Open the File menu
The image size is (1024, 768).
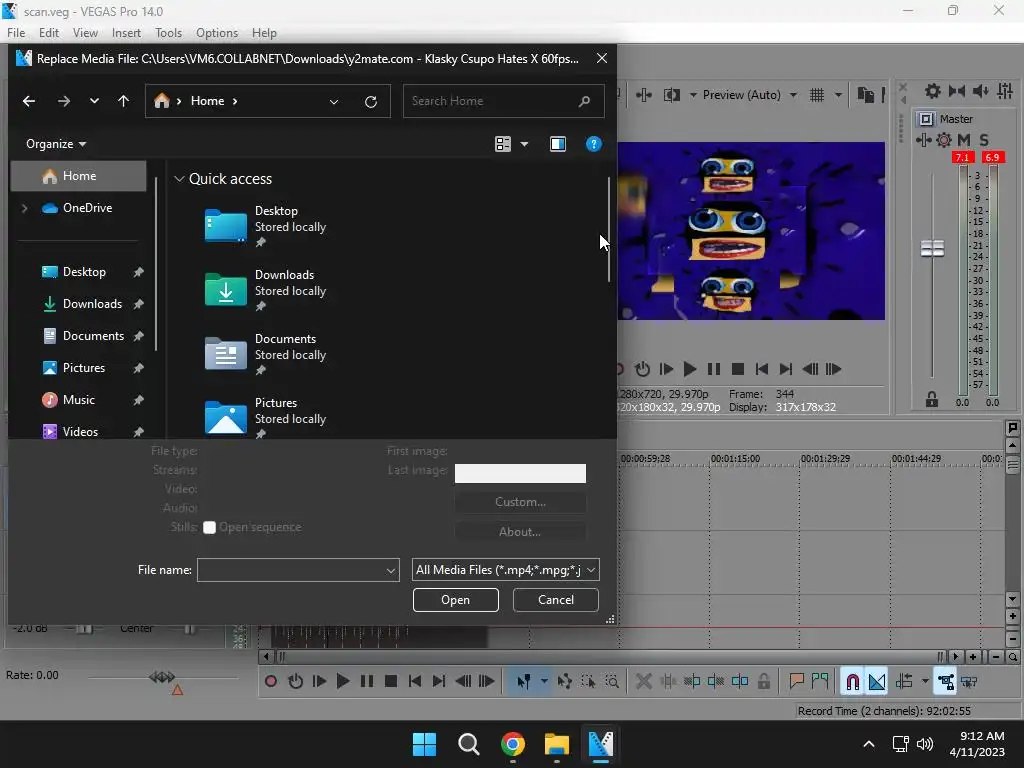click(x=16, y=33)
